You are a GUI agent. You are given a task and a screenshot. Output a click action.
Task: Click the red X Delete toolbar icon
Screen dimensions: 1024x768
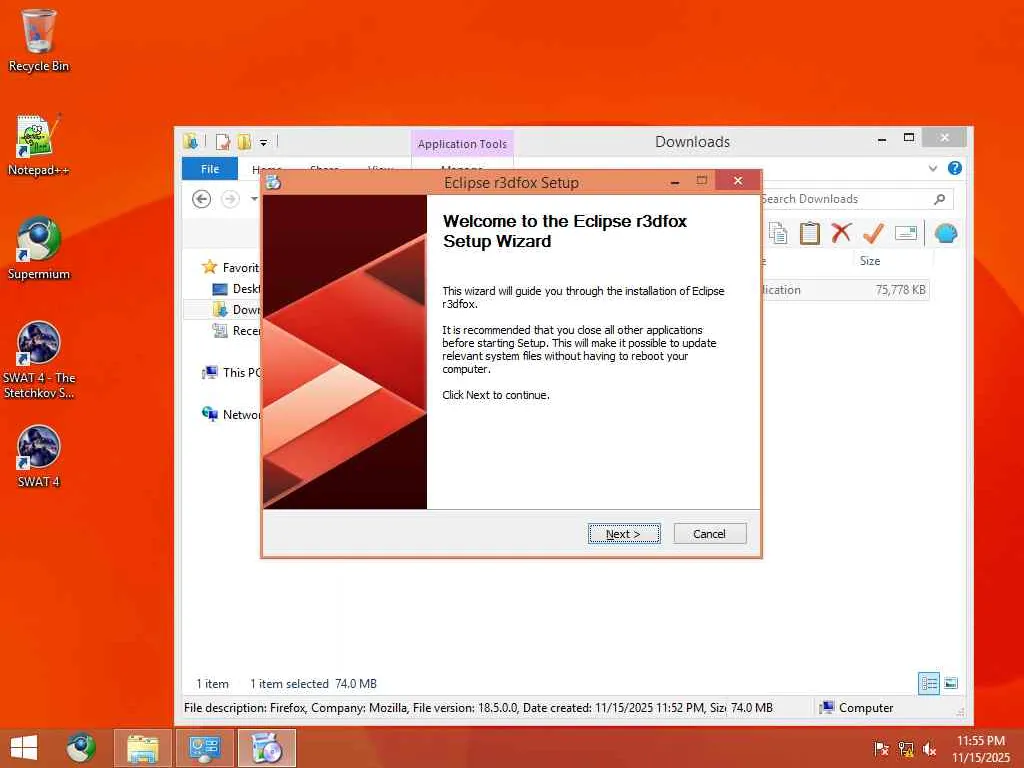tap(841, 233)
